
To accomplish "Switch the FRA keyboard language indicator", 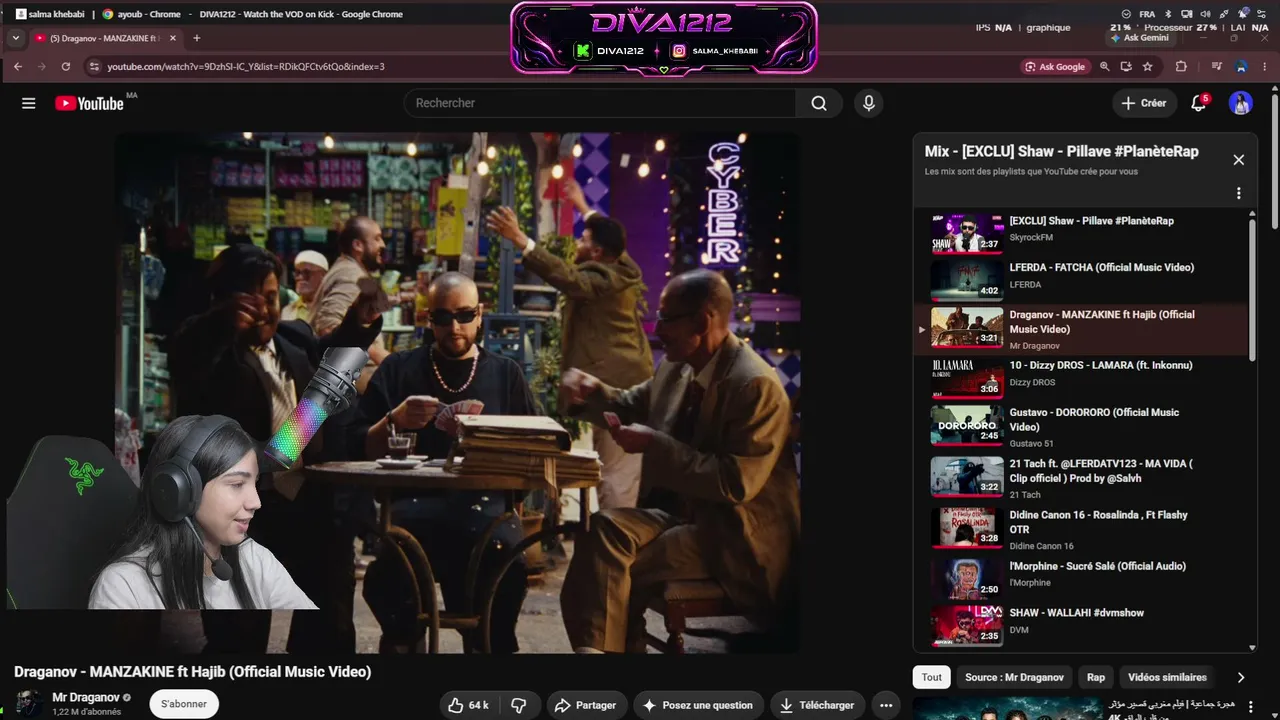I will (x=1146, y=14).
